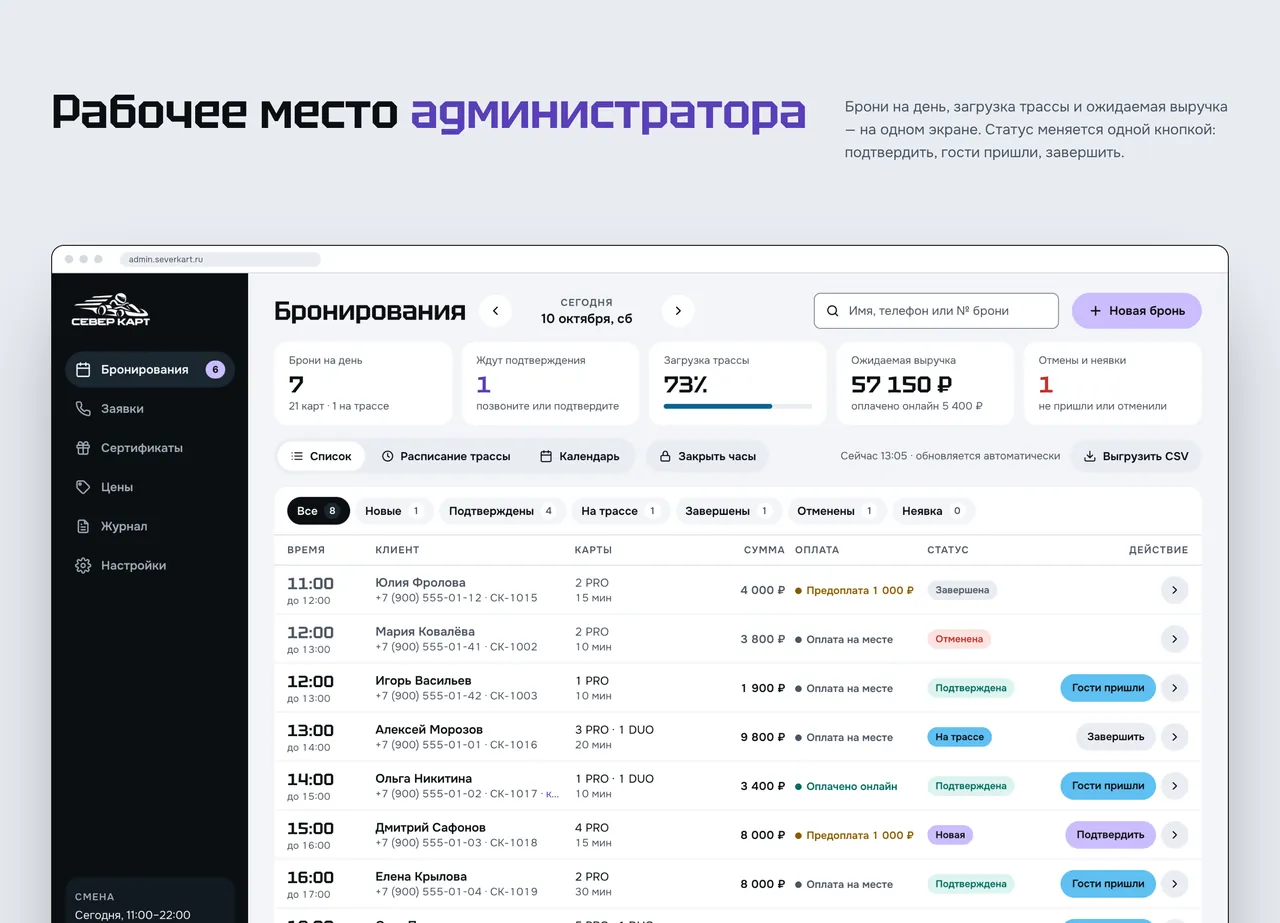Open Цены section in sidebar
The height and width of the screenshot is (923, 1280).
150,487
